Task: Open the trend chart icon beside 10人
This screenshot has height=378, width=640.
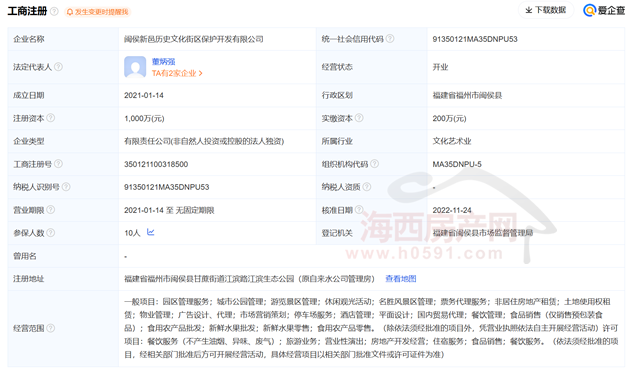Action: (151, 232)
